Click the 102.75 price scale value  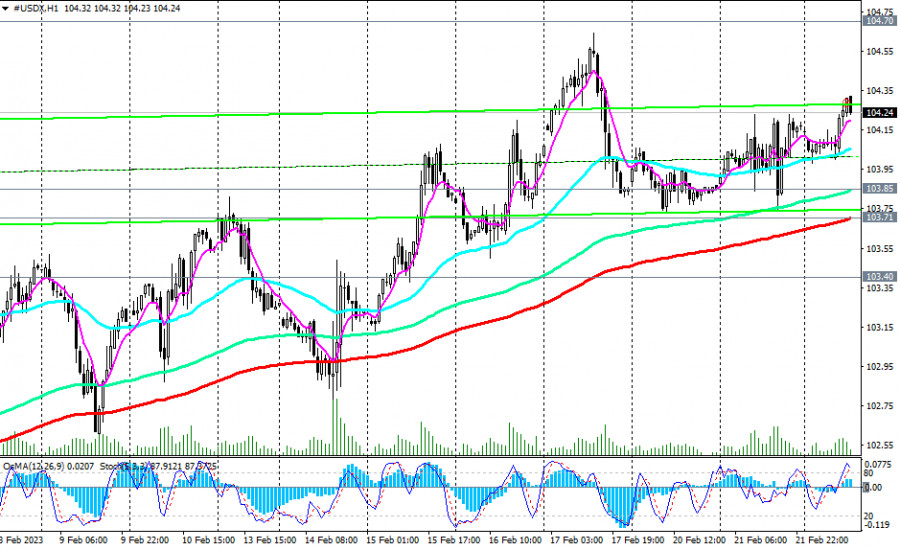pyautogui.click(x=880, y=406)
